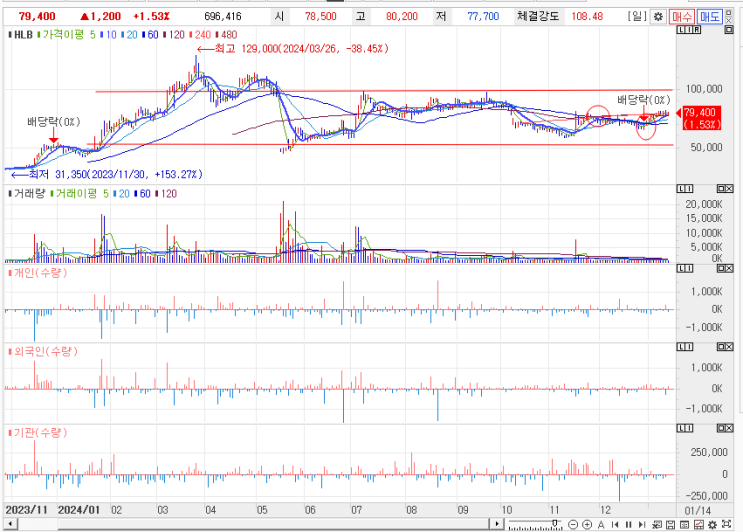This screenshot has width=743, height=532.
Task: Click the horizontal chart scrollbar thumb
Action: click(273, 524)
